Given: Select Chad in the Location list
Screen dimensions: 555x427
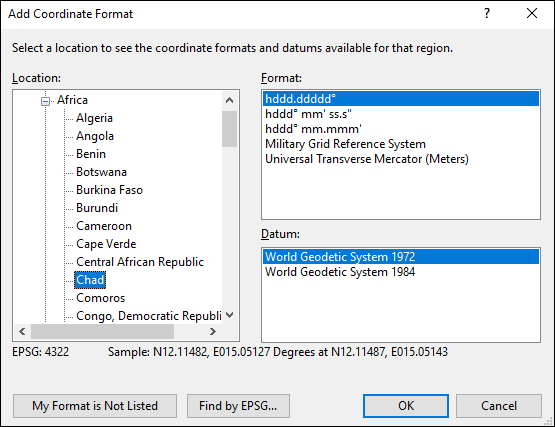Looking at the screenshot, I should tap(90, 280).
